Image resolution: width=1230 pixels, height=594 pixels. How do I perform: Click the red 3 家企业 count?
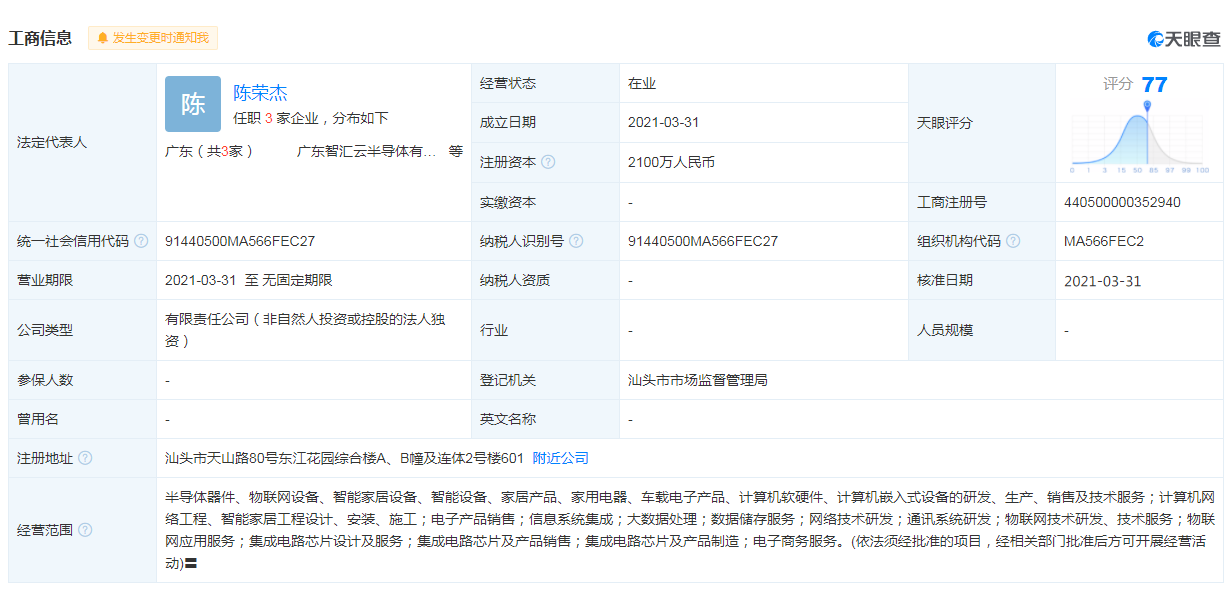coord(269,118)
